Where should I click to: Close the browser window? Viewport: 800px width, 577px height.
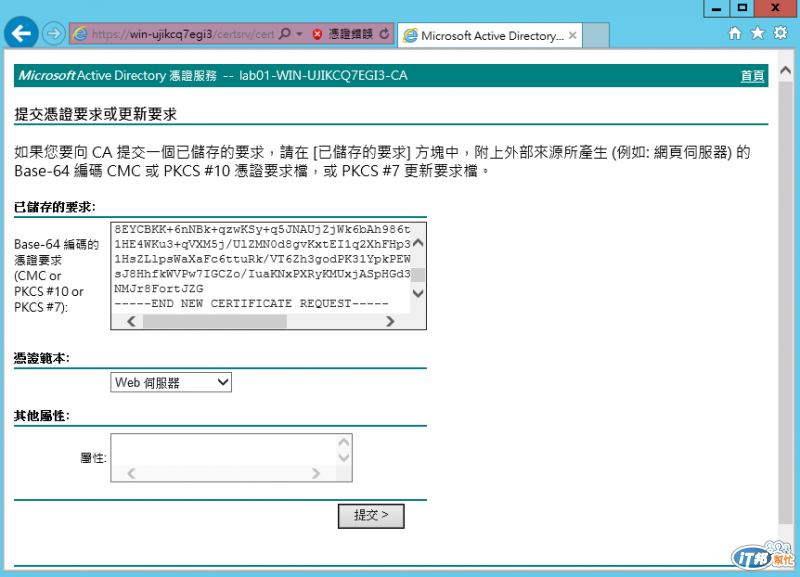pyautogui.click(x=776, y=8)
